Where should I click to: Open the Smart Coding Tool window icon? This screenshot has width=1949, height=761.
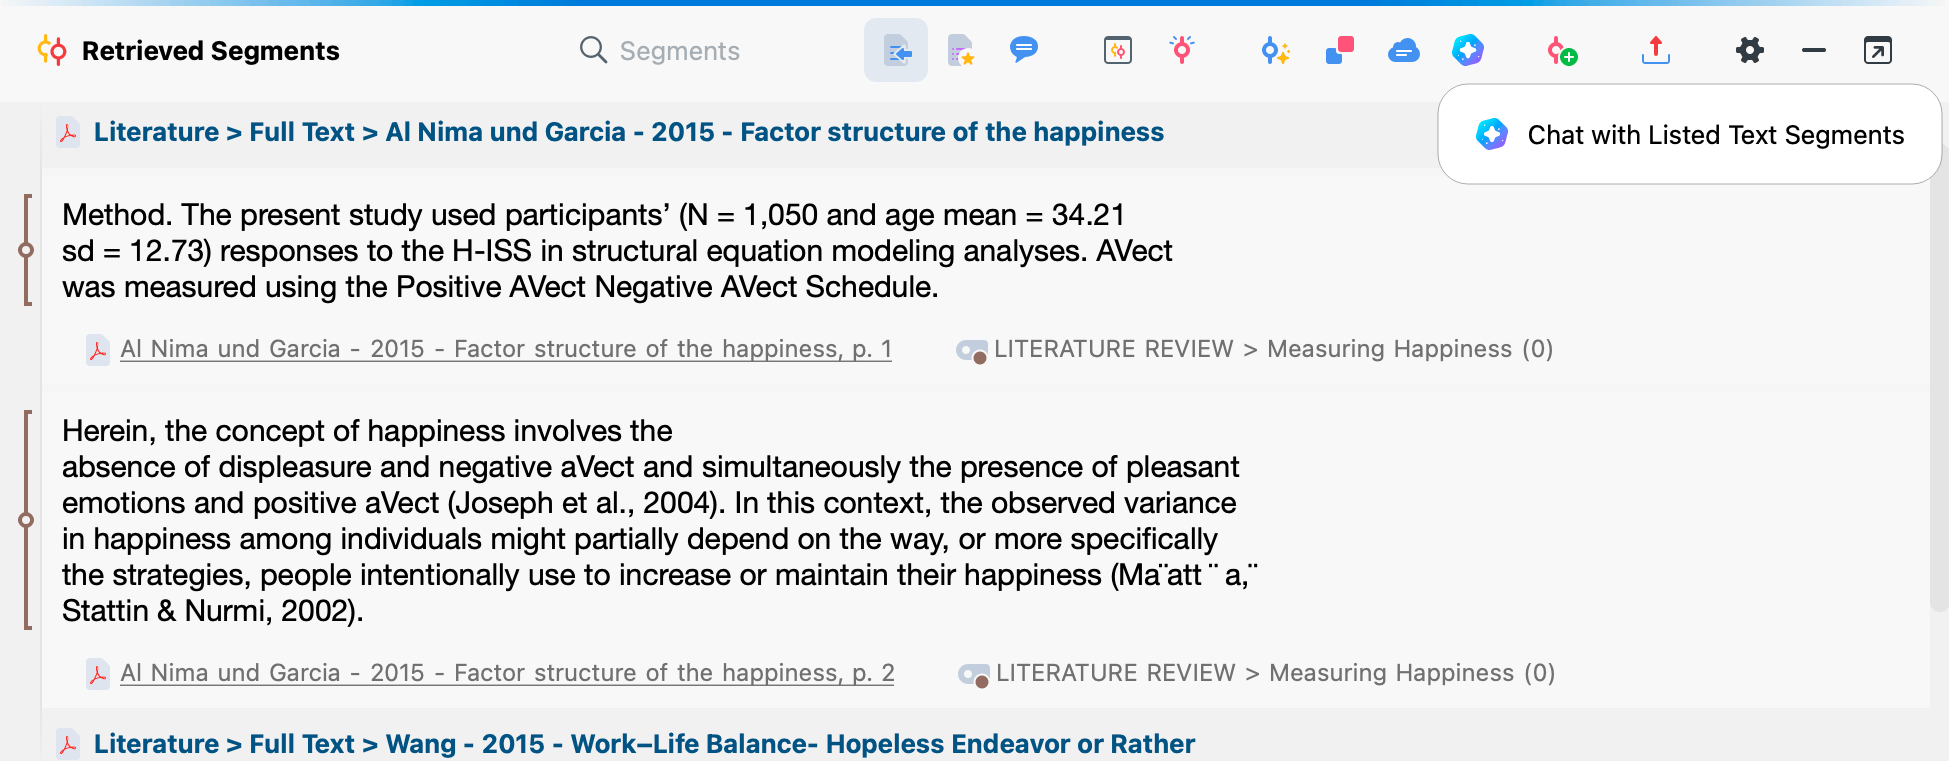(x=1117, y=50)
